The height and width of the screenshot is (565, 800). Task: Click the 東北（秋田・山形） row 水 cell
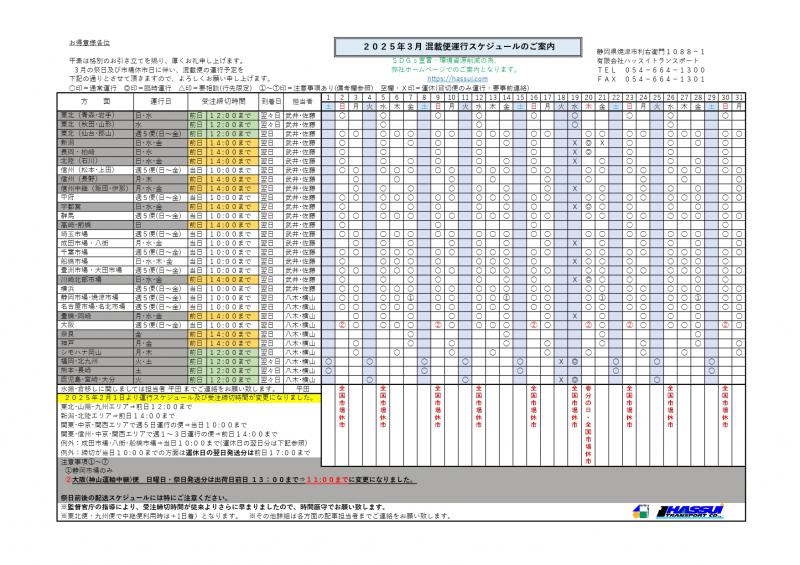coord(161,125)
